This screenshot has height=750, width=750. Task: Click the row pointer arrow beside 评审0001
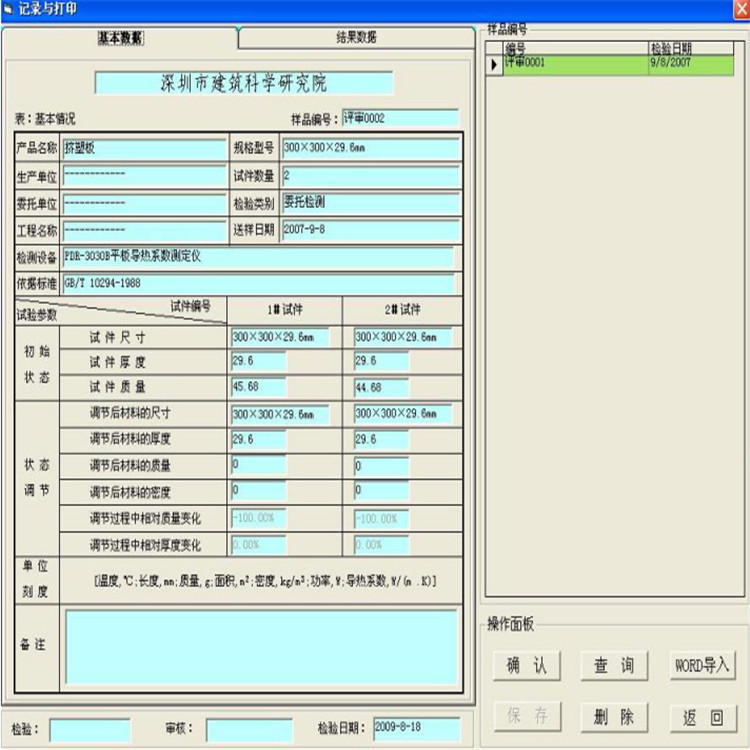pos(493,64)
